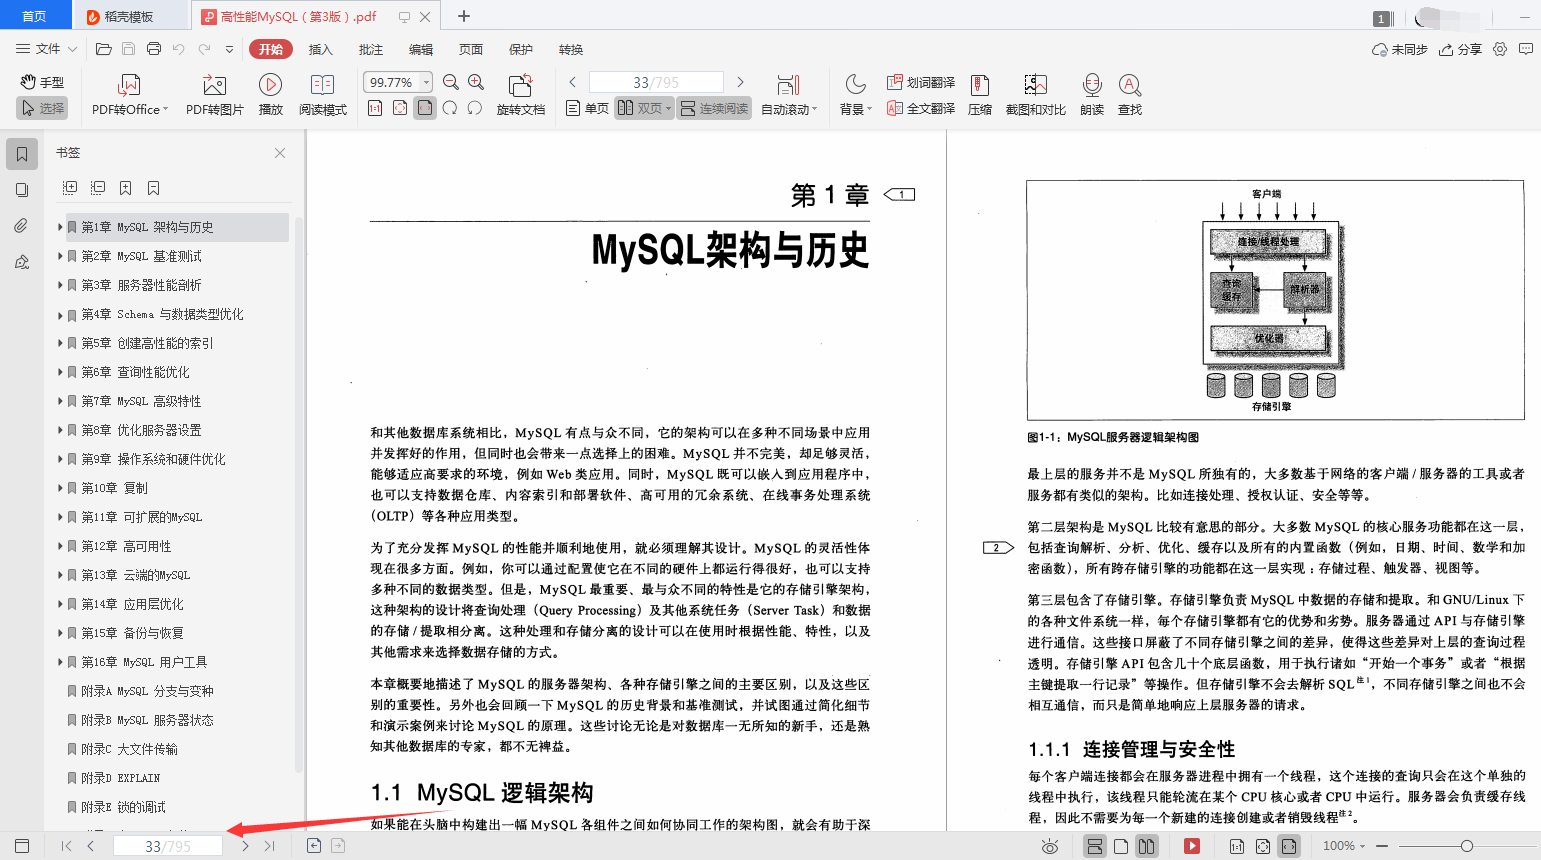Choose fit page icon in ribbon
This screenshot has height=860, width=1541.
click(400, 108)
